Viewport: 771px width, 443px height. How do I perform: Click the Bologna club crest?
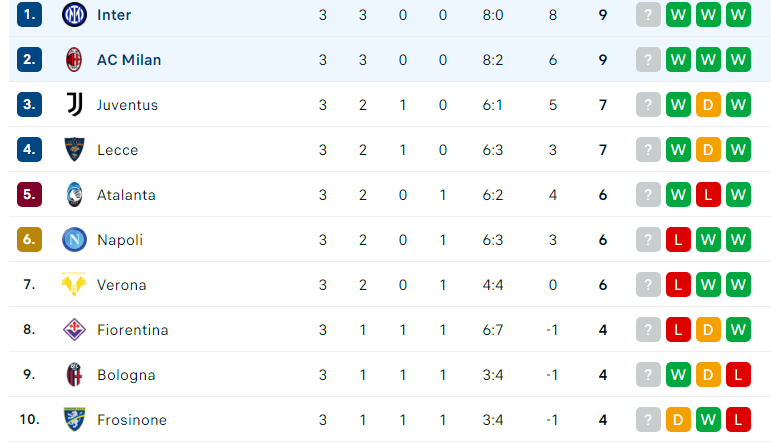click(x=74, y=375)
